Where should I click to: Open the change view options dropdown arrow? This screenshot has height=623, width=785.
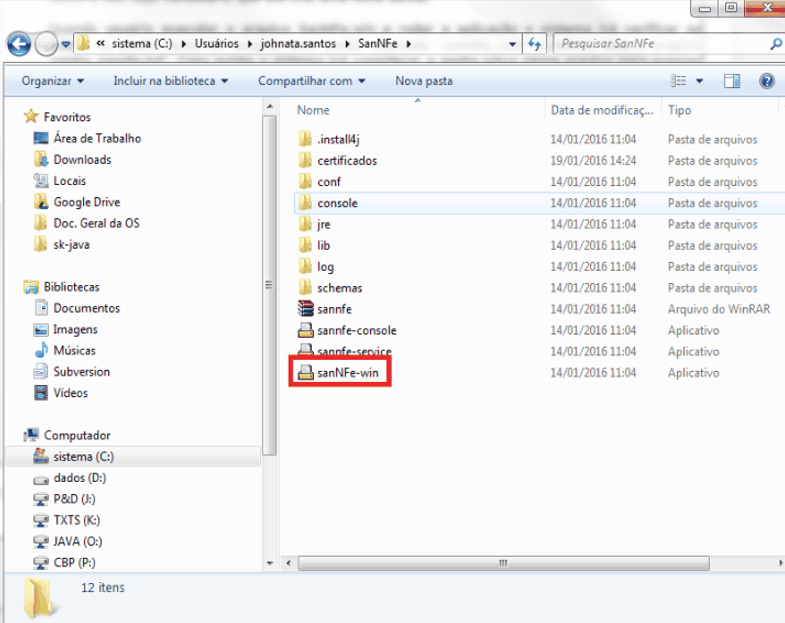(699, 81)
